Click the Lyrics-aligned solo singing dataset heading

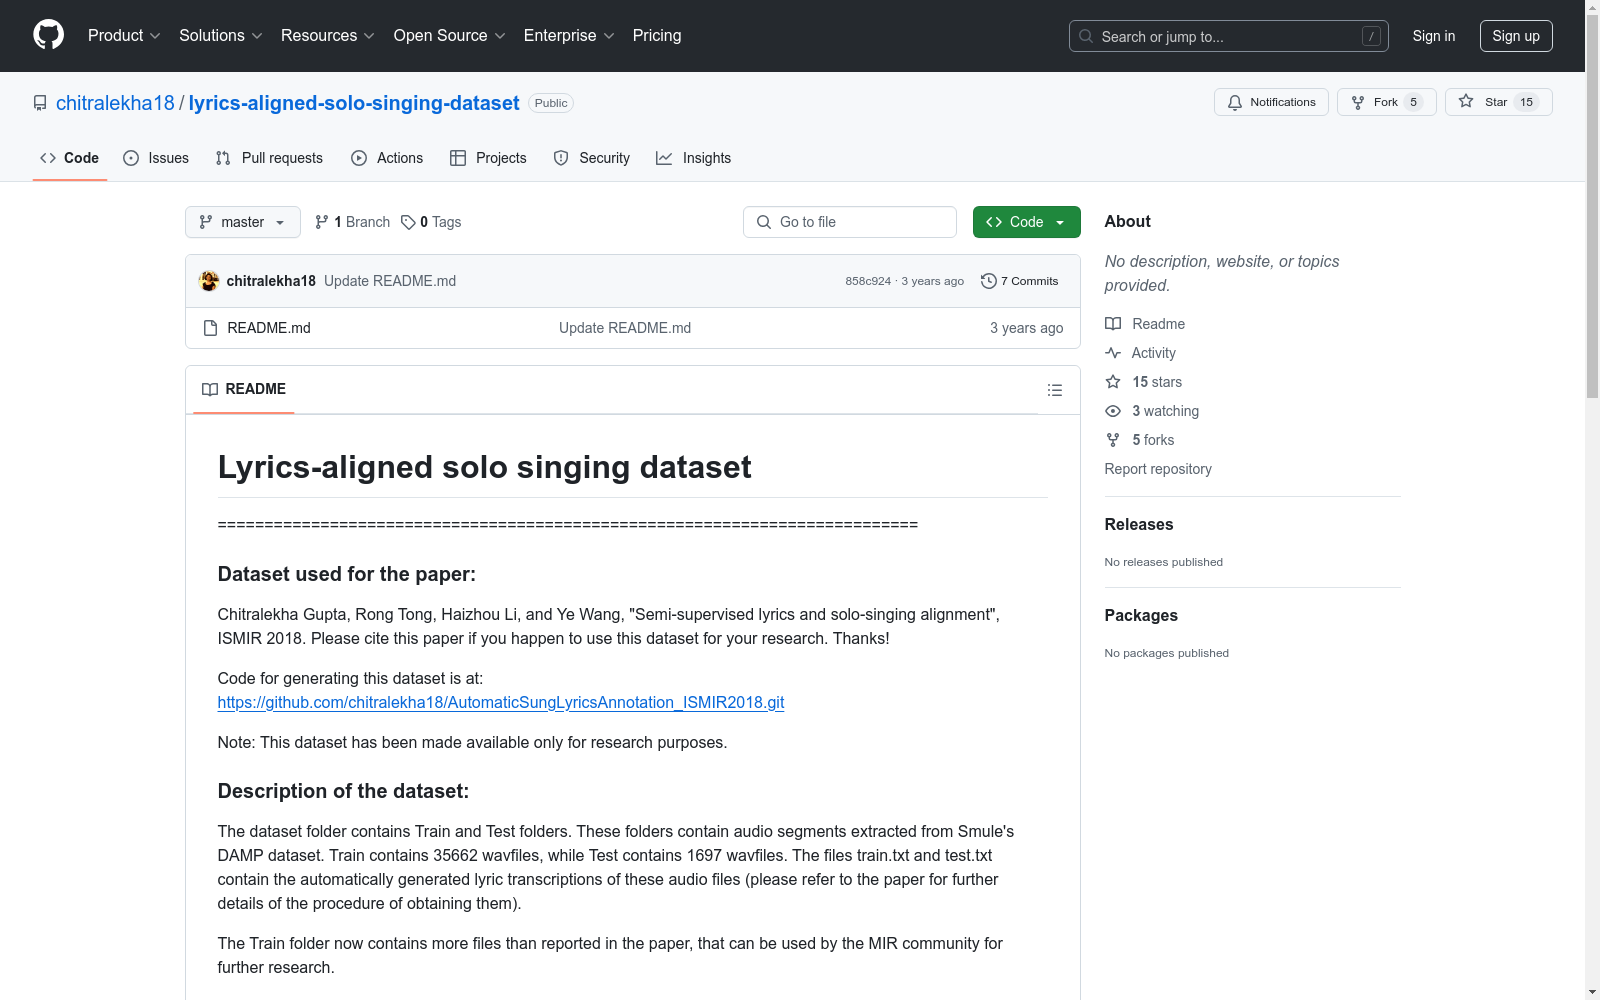pyautogui.click(x=485, y=467)
